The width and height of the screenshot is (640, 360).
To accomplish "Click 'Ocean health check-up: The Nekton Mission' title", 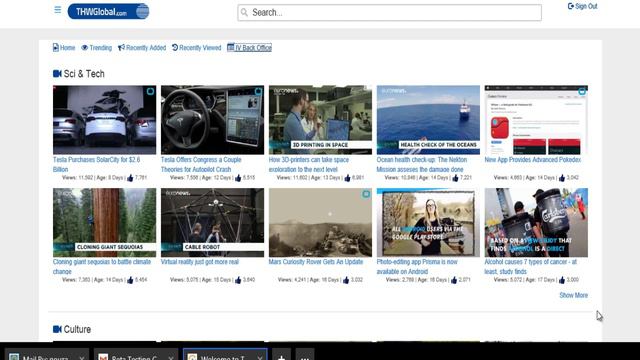I will pyautogui.click(x=422, y=164).
